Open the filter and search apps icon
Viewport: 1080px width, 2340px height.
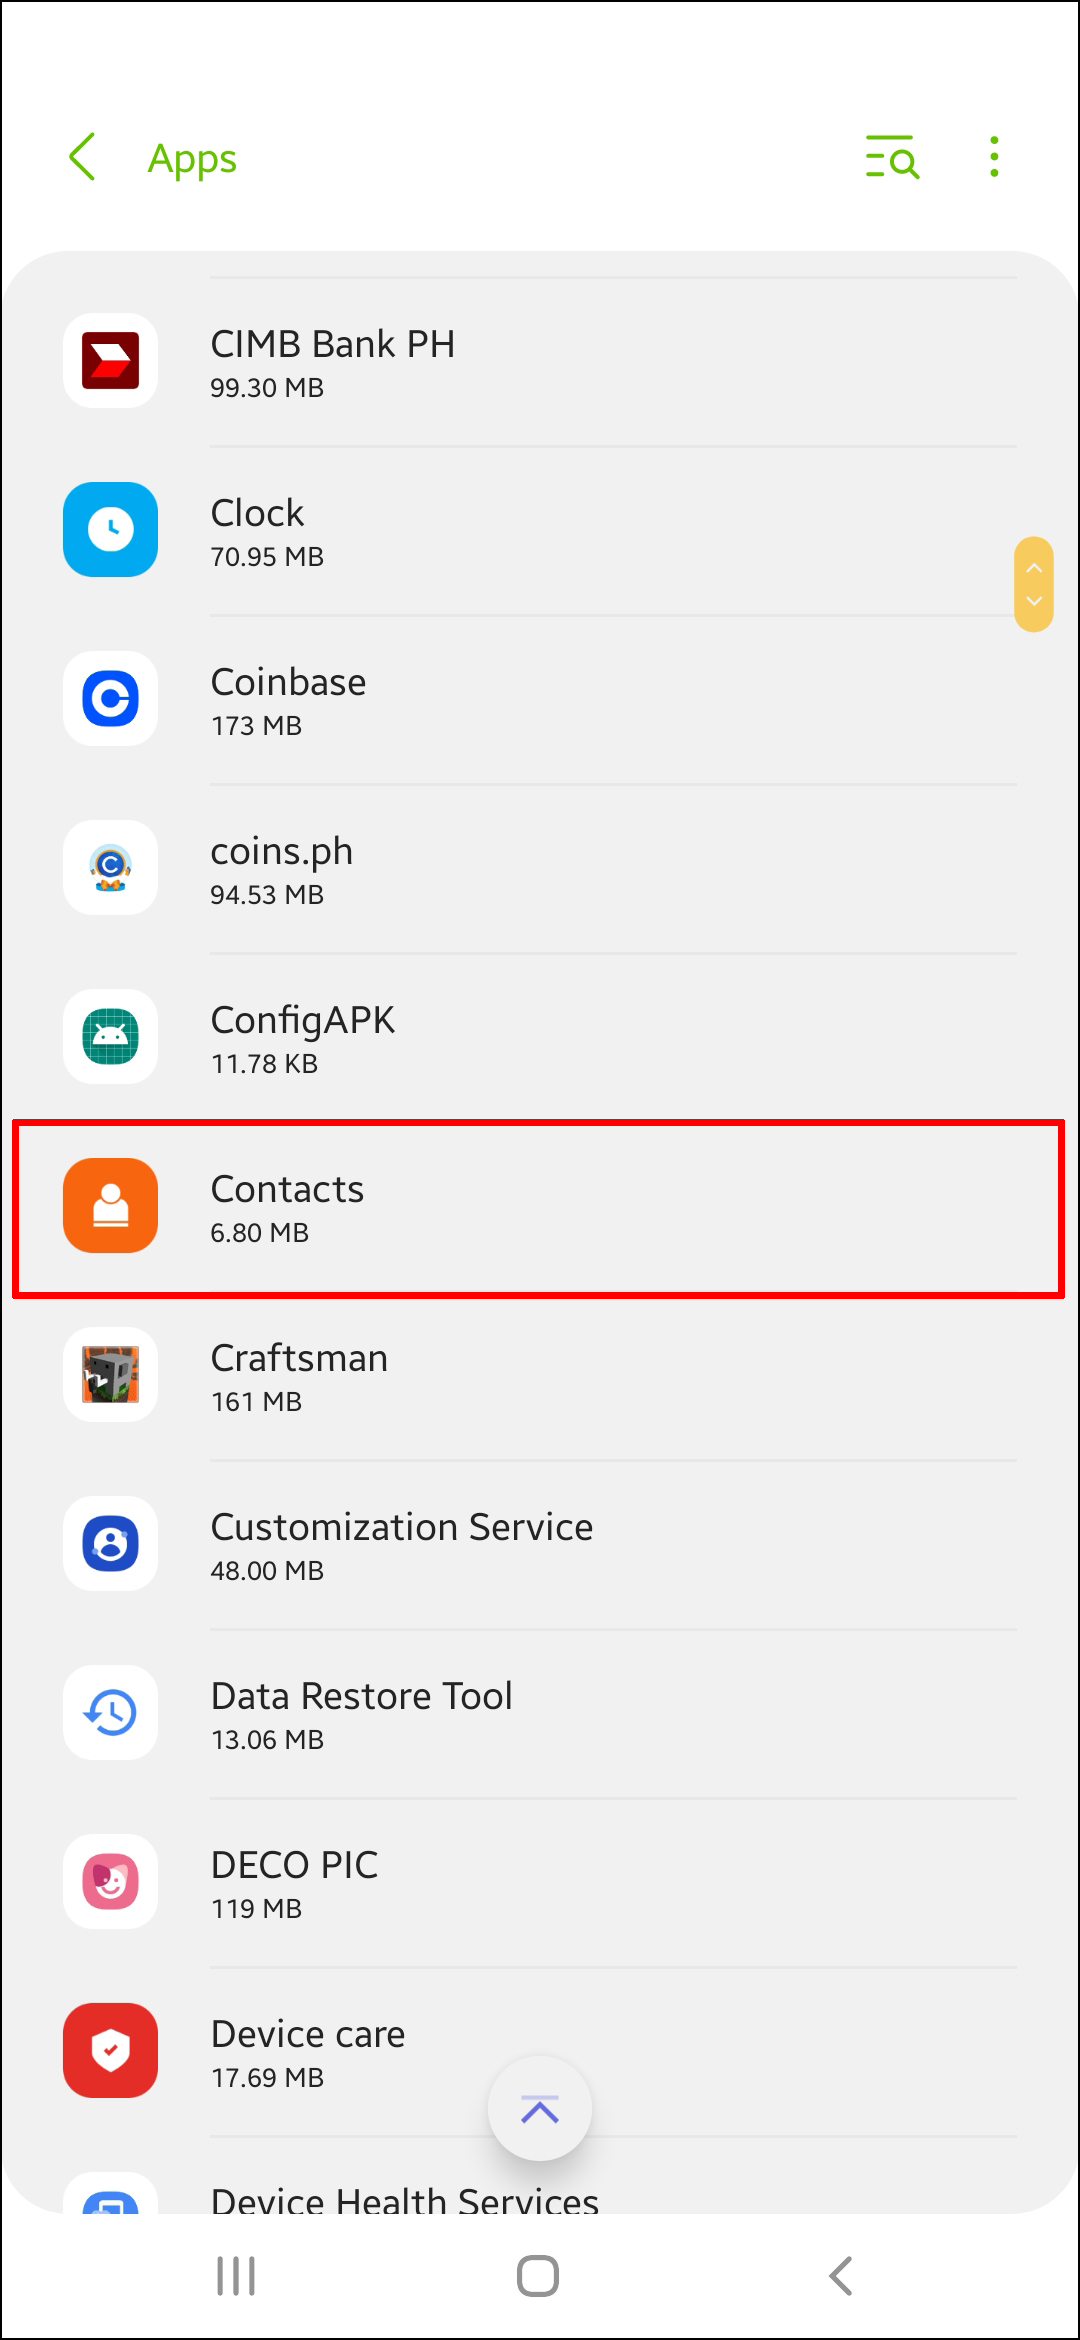891,158
